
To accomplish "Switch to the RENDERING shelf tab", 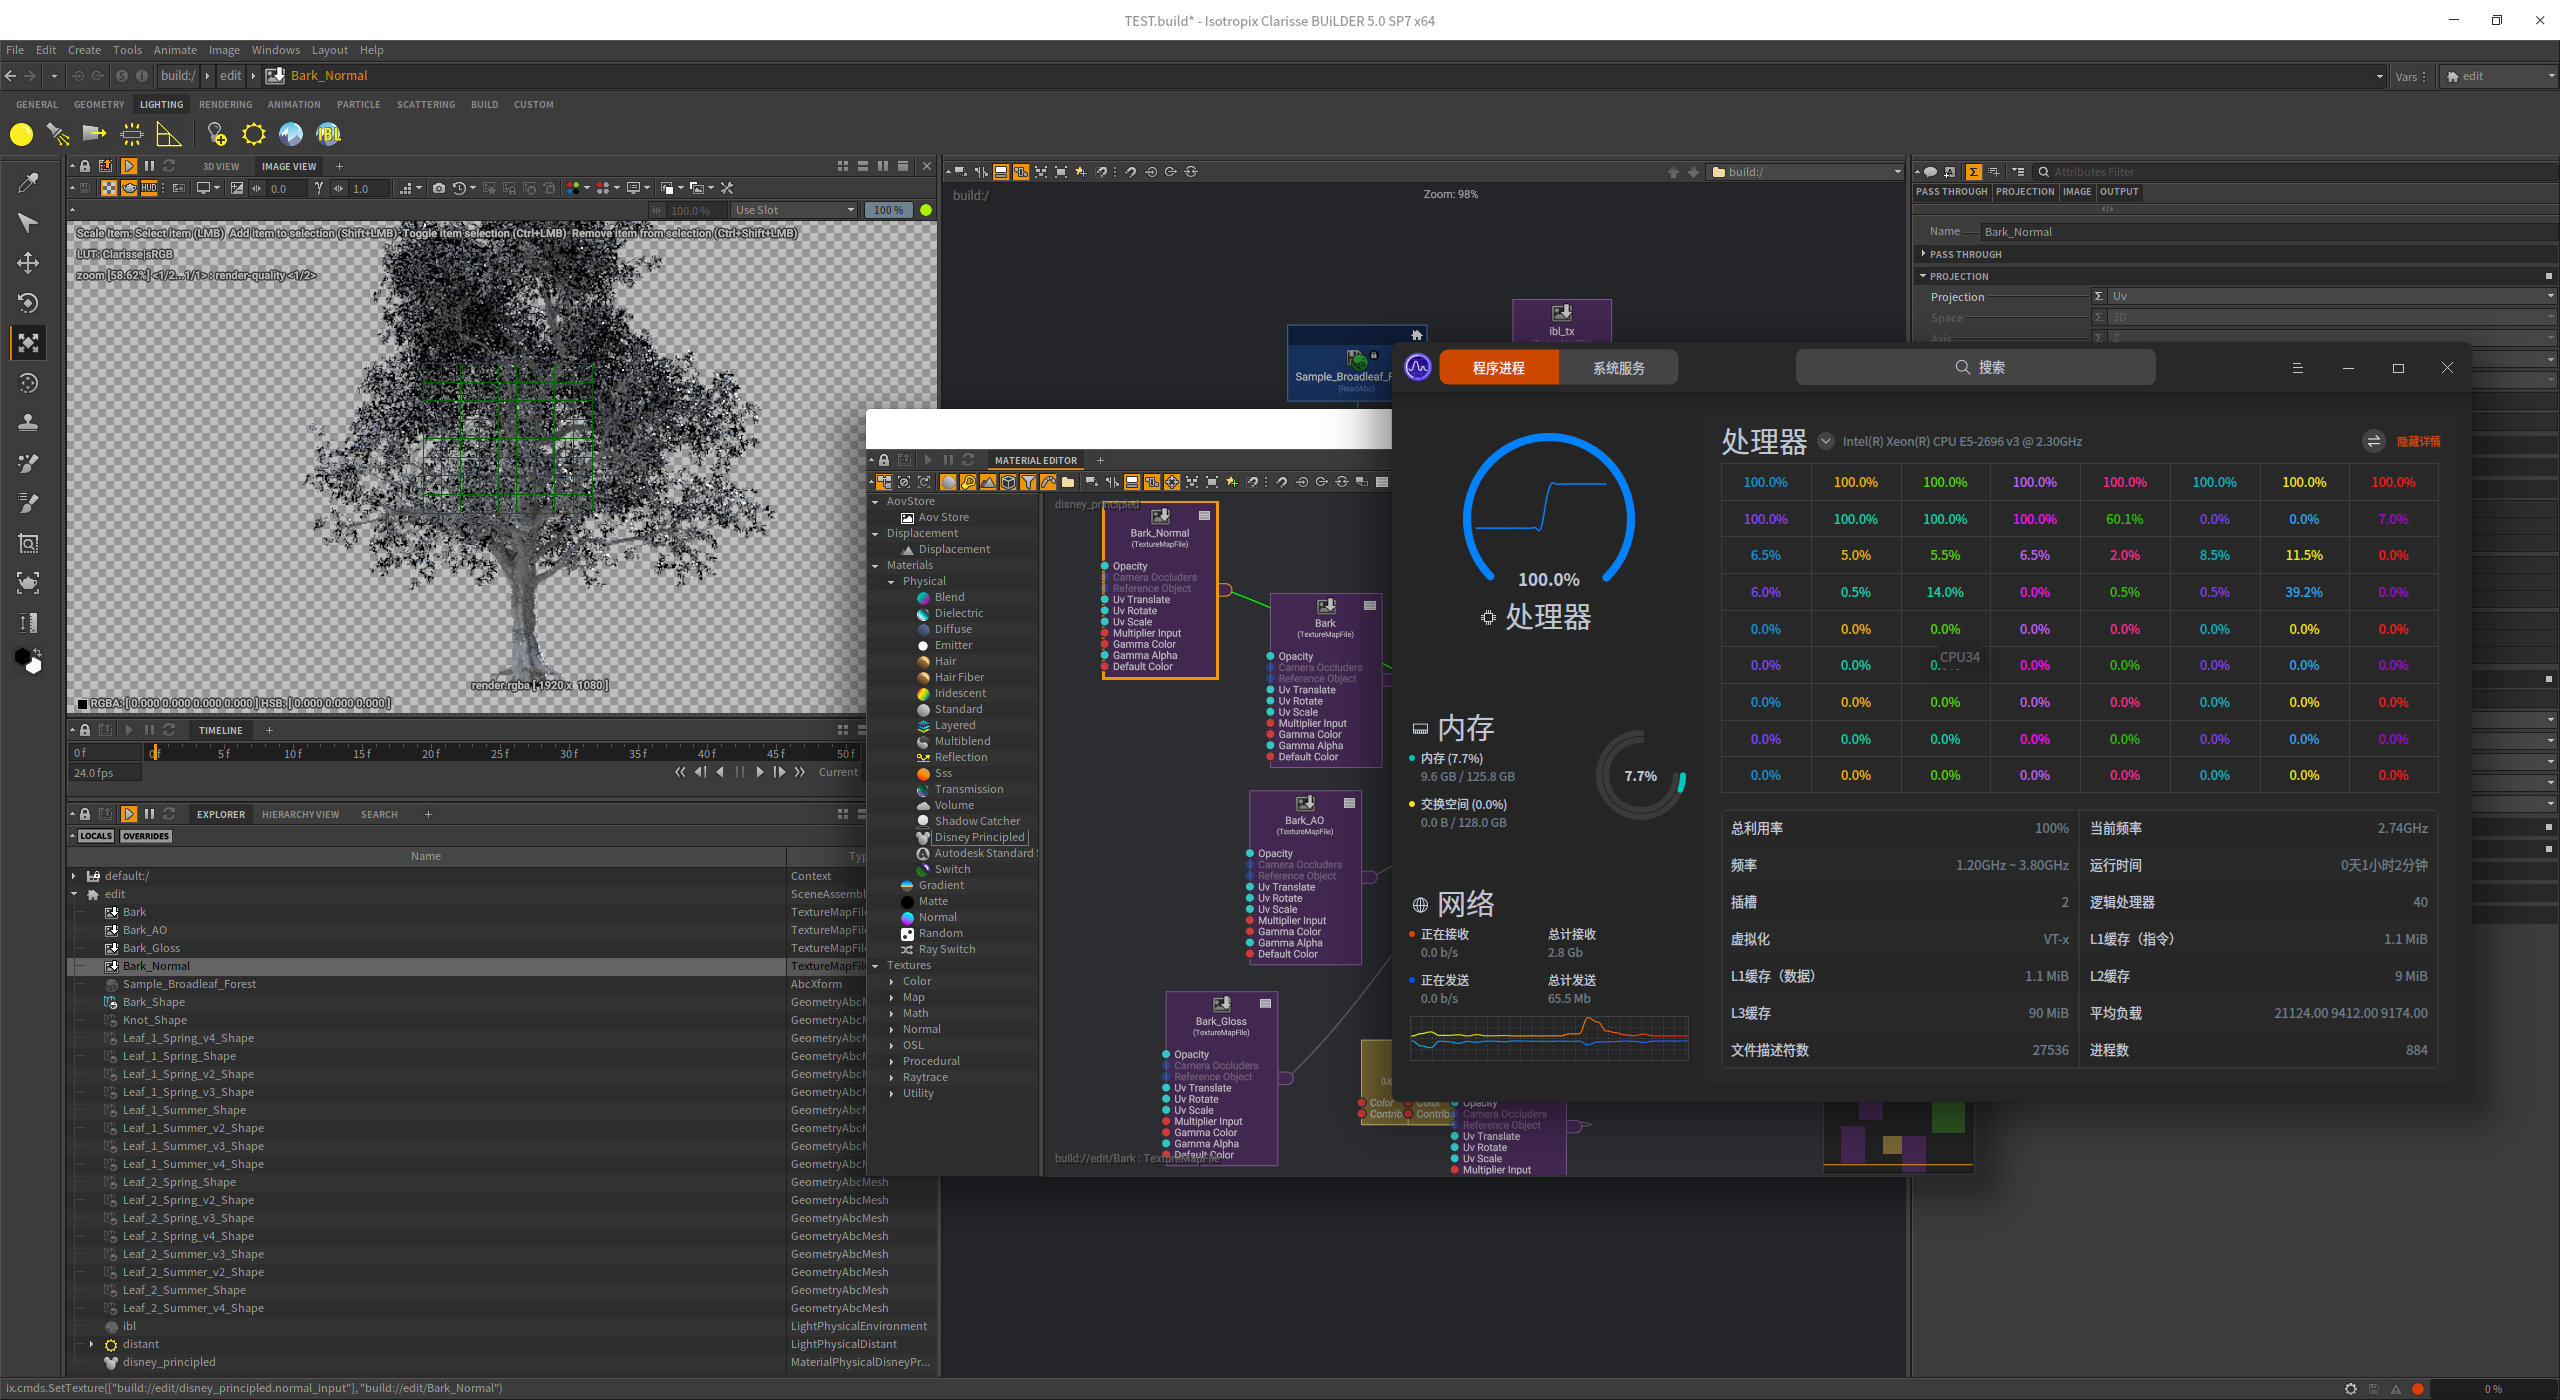I will [225, 104].
